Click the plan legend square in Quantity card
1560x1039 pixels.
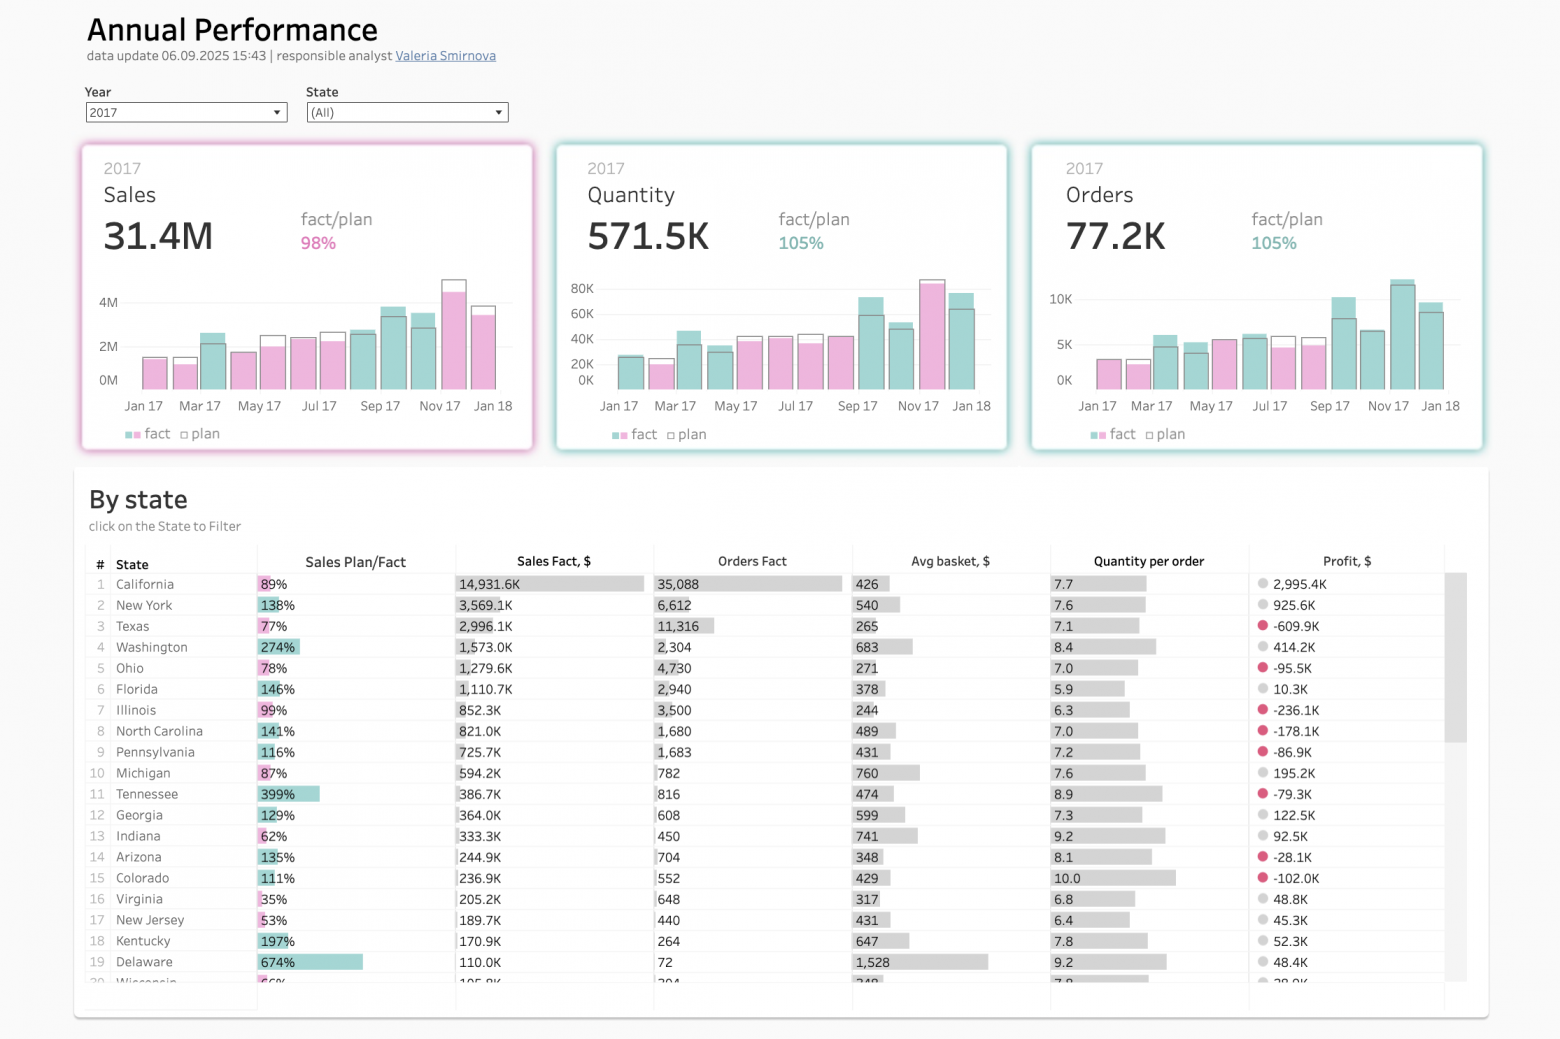pyautogui.click(x=671, y=435)
